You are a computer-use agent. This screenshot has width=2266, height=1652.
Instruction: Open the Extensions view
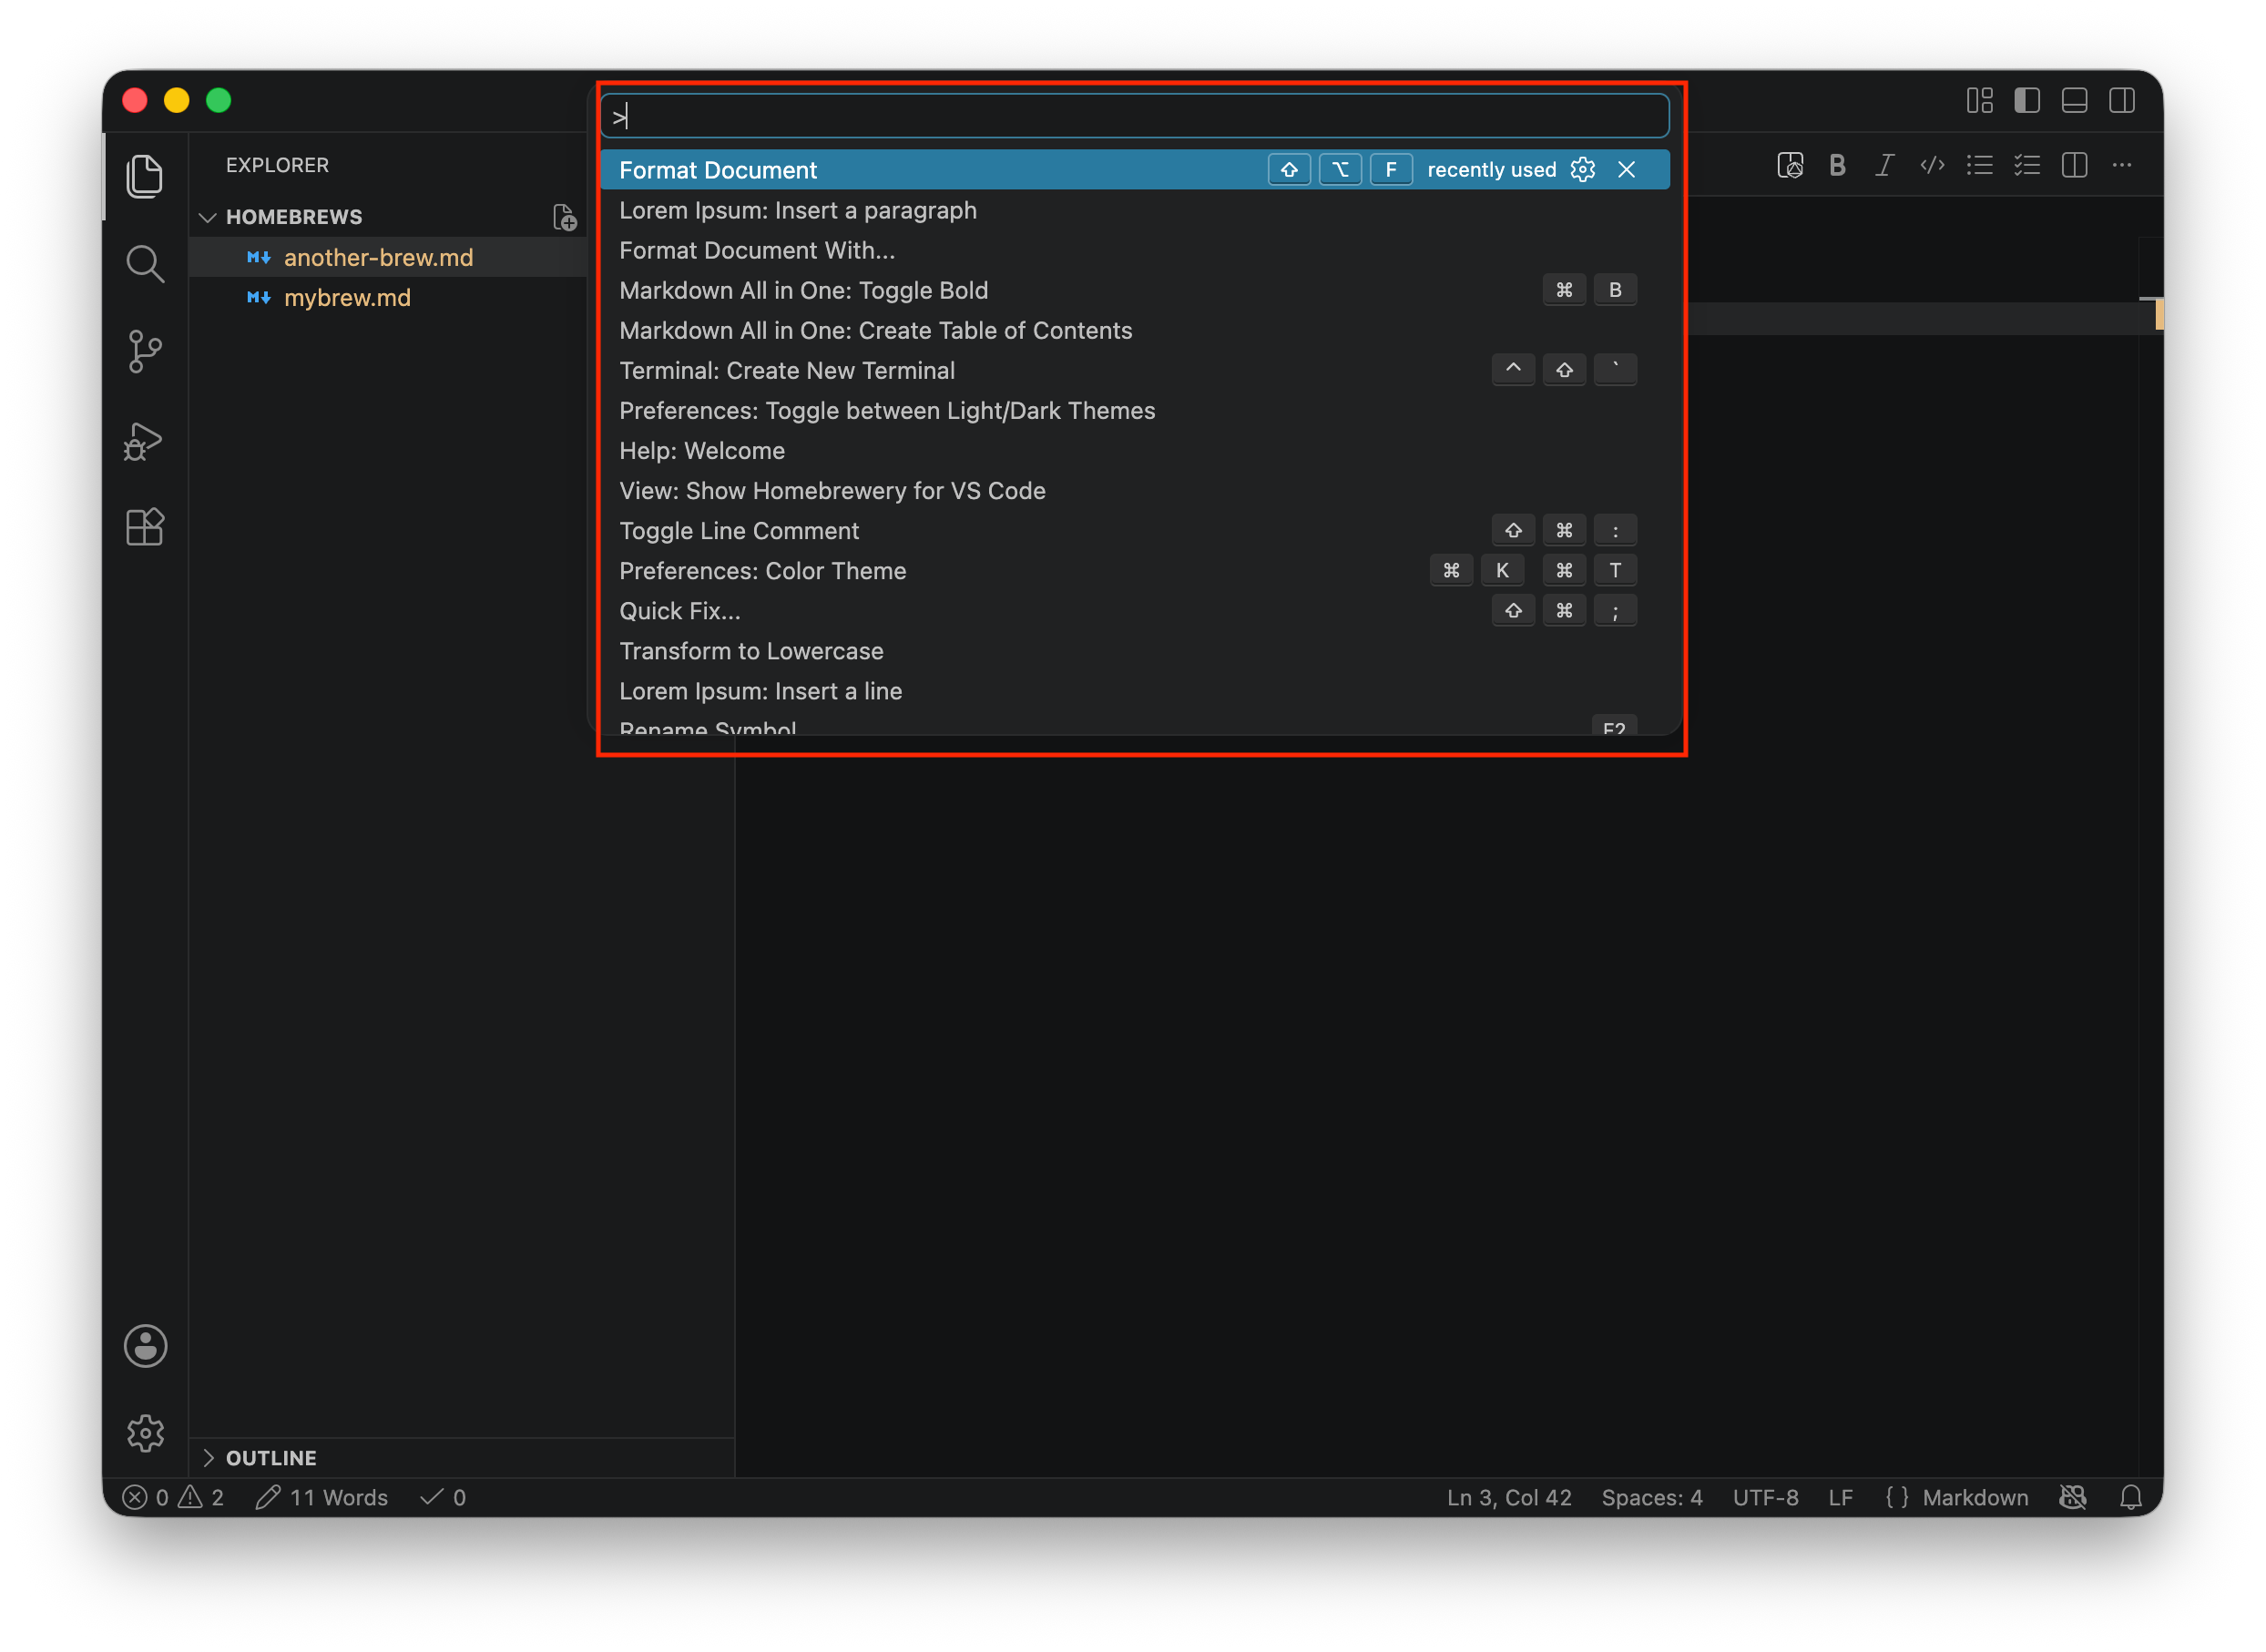pos(145,527)
